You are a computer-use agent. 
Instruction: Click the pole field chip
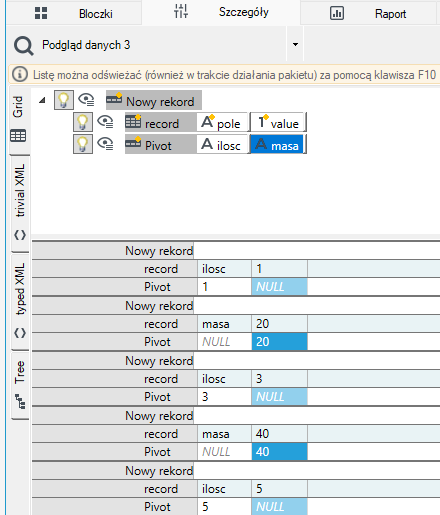(x=222, y=122)
